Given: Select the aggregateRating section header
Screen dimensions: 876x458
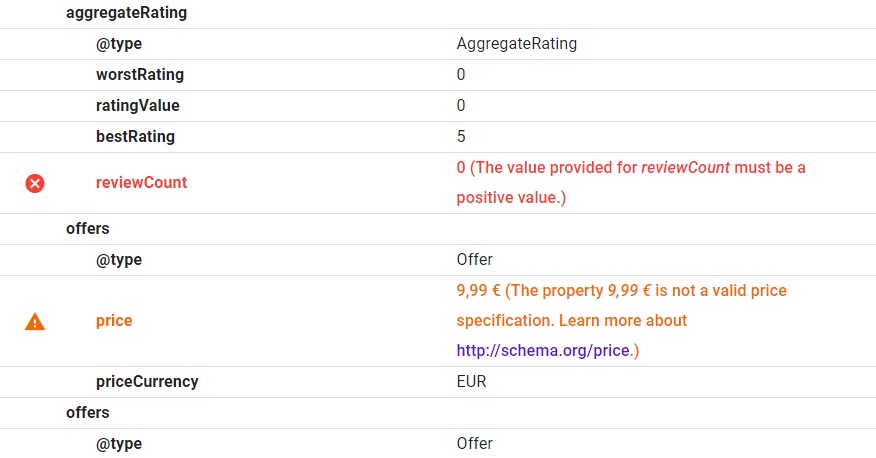Looking at the screenshot, I should pos(112,13).
